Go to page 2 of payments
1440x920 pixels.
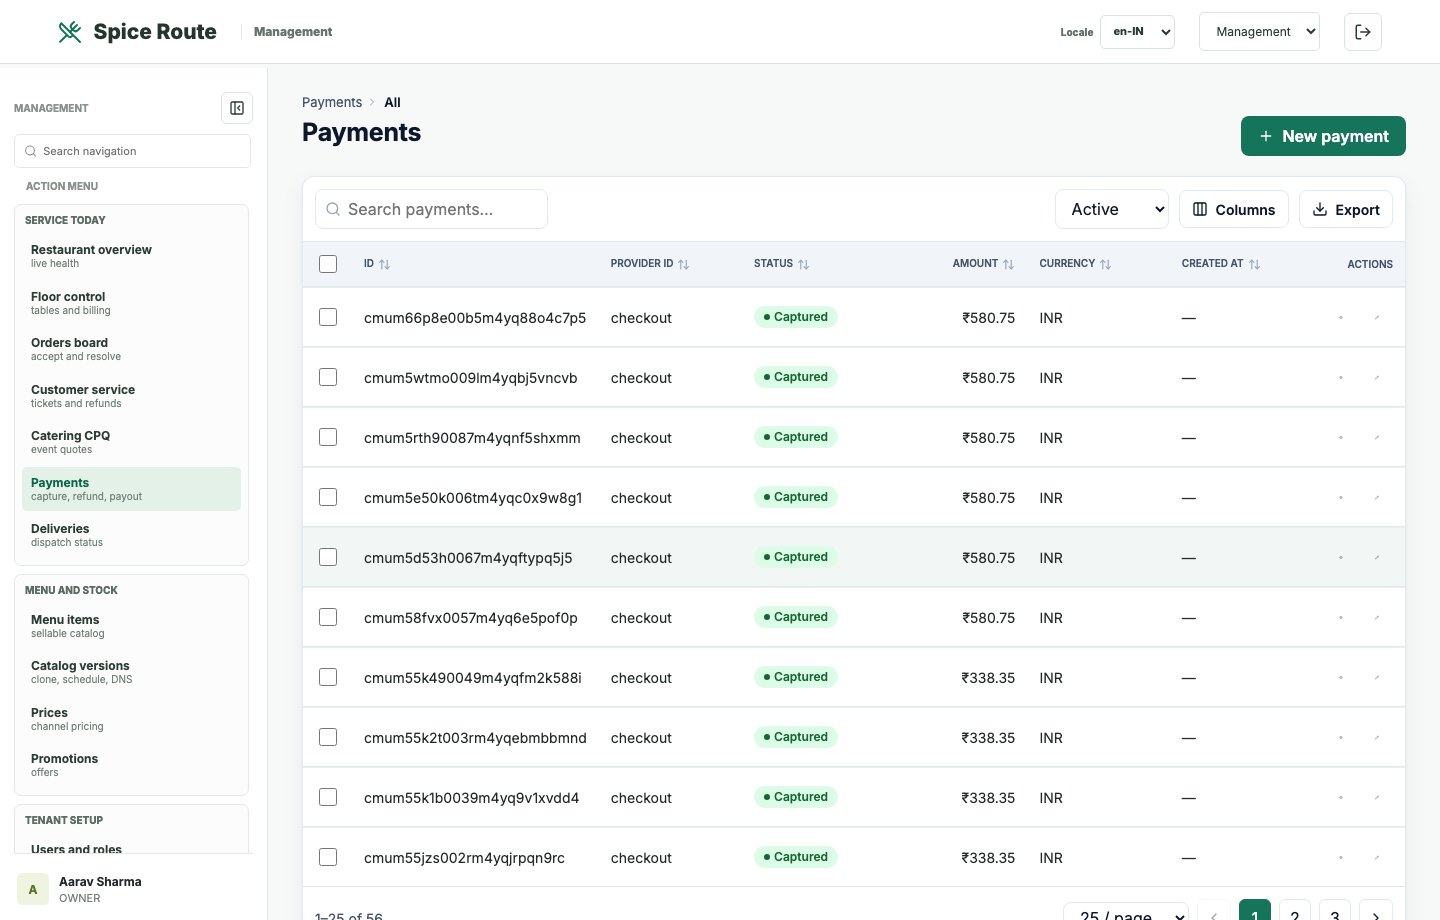pos(1295,914)
